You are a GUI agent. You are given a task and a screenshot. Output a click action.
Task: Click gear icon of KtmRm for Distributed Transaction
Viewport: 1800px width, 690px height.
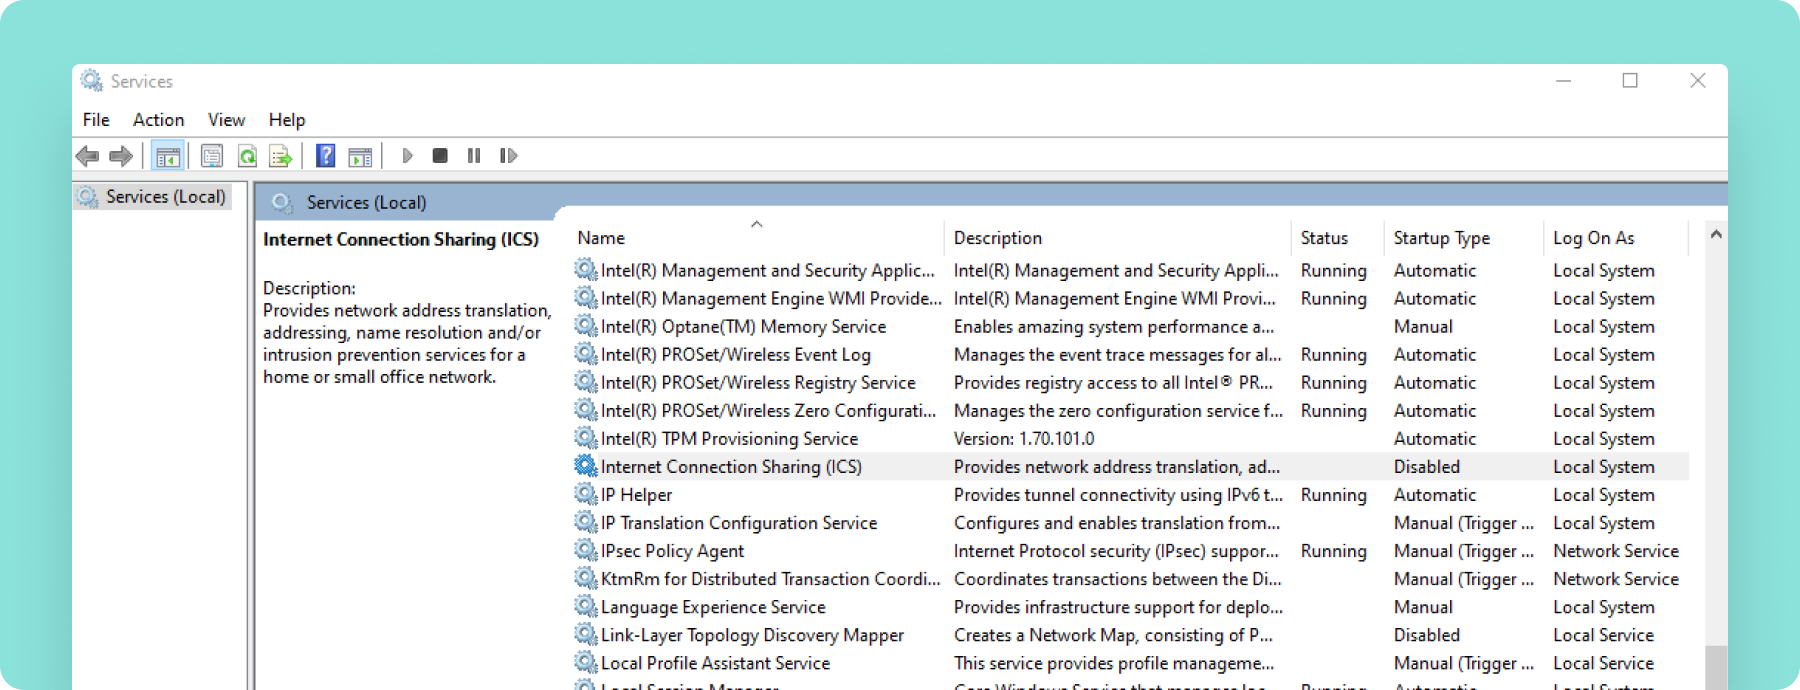point(586,577)
